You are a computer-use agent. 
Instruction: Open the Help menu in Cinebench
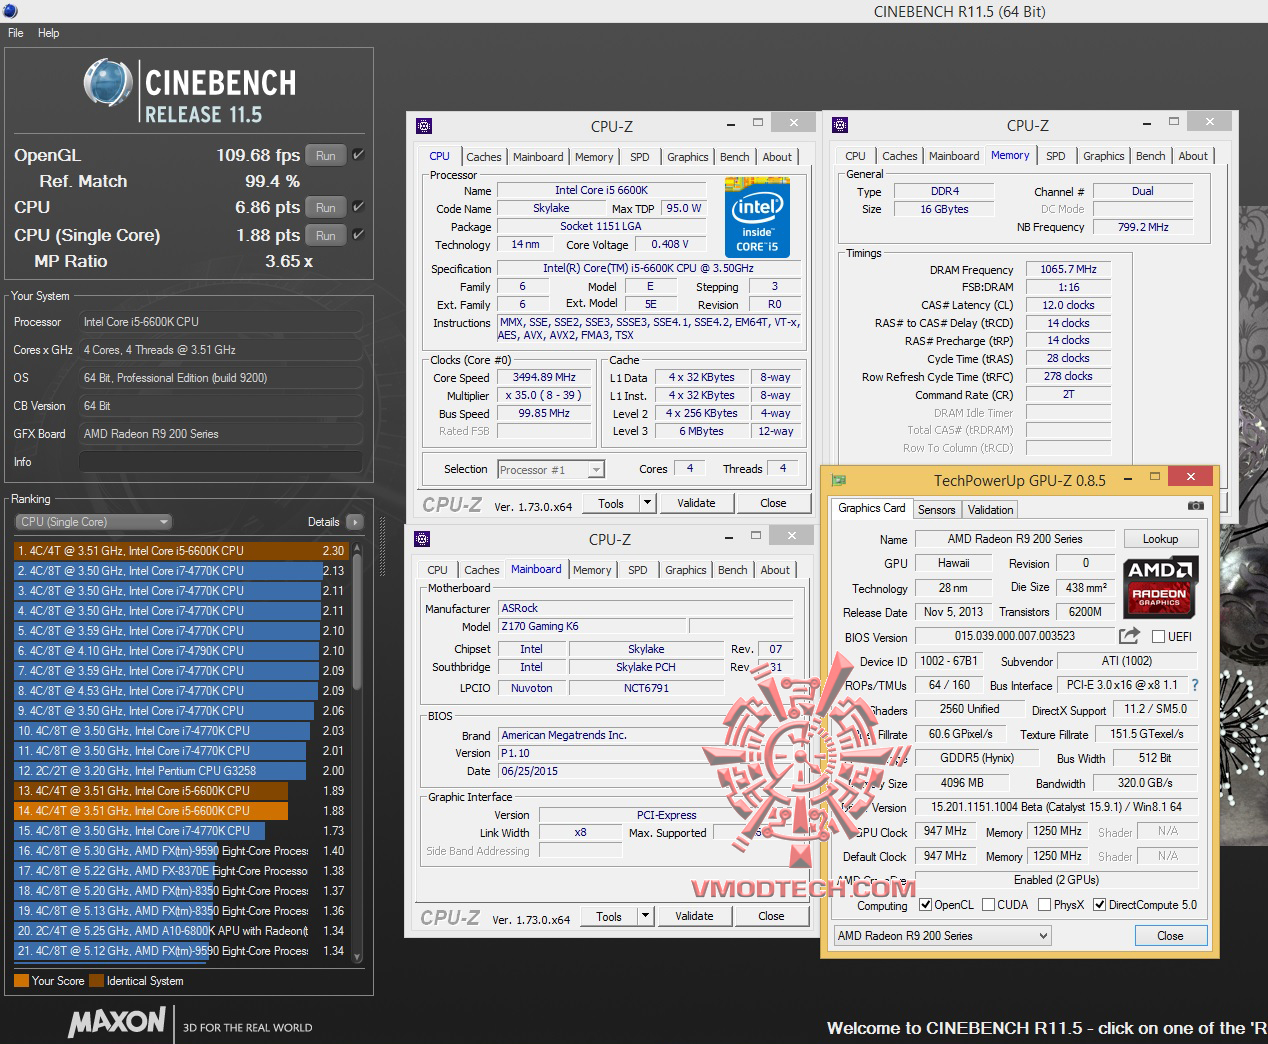[49, 33]
